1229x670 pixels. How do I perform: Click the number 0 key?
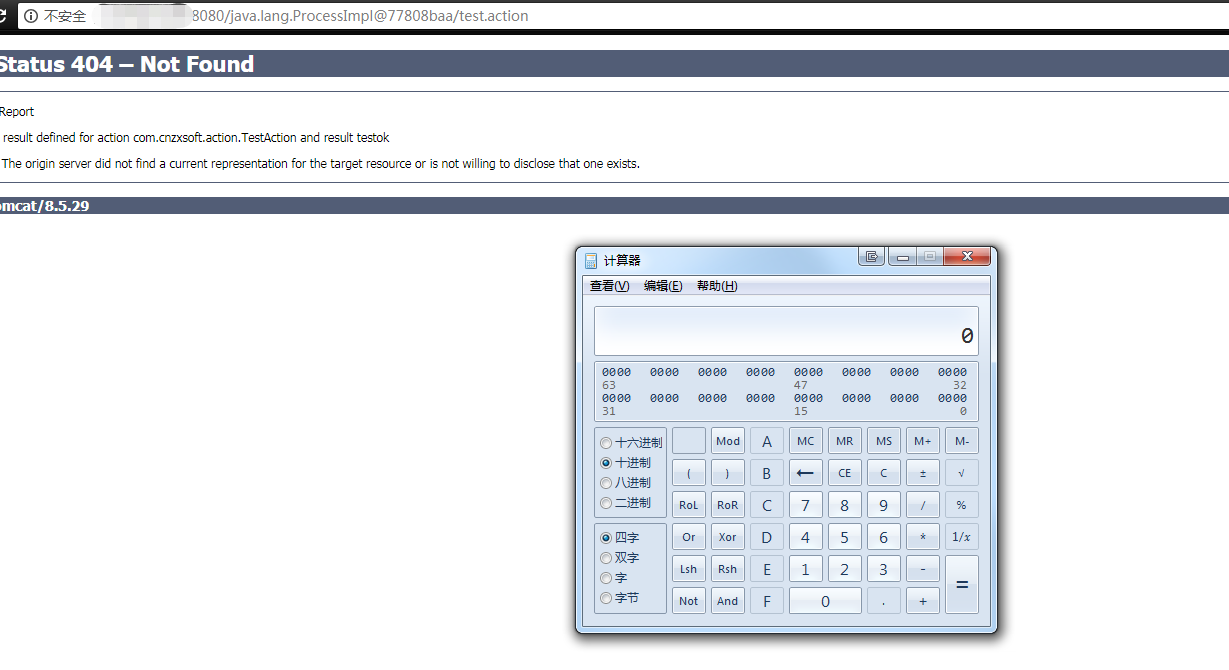[825, 601]
